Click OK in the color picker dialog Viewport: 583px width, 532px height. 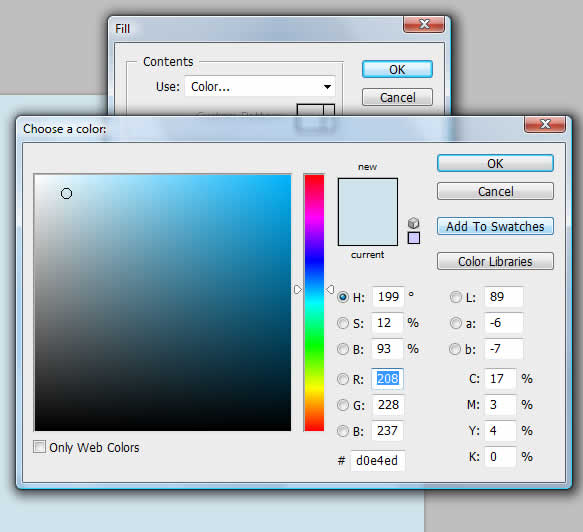pyautogui.click(x=495, y=164)
